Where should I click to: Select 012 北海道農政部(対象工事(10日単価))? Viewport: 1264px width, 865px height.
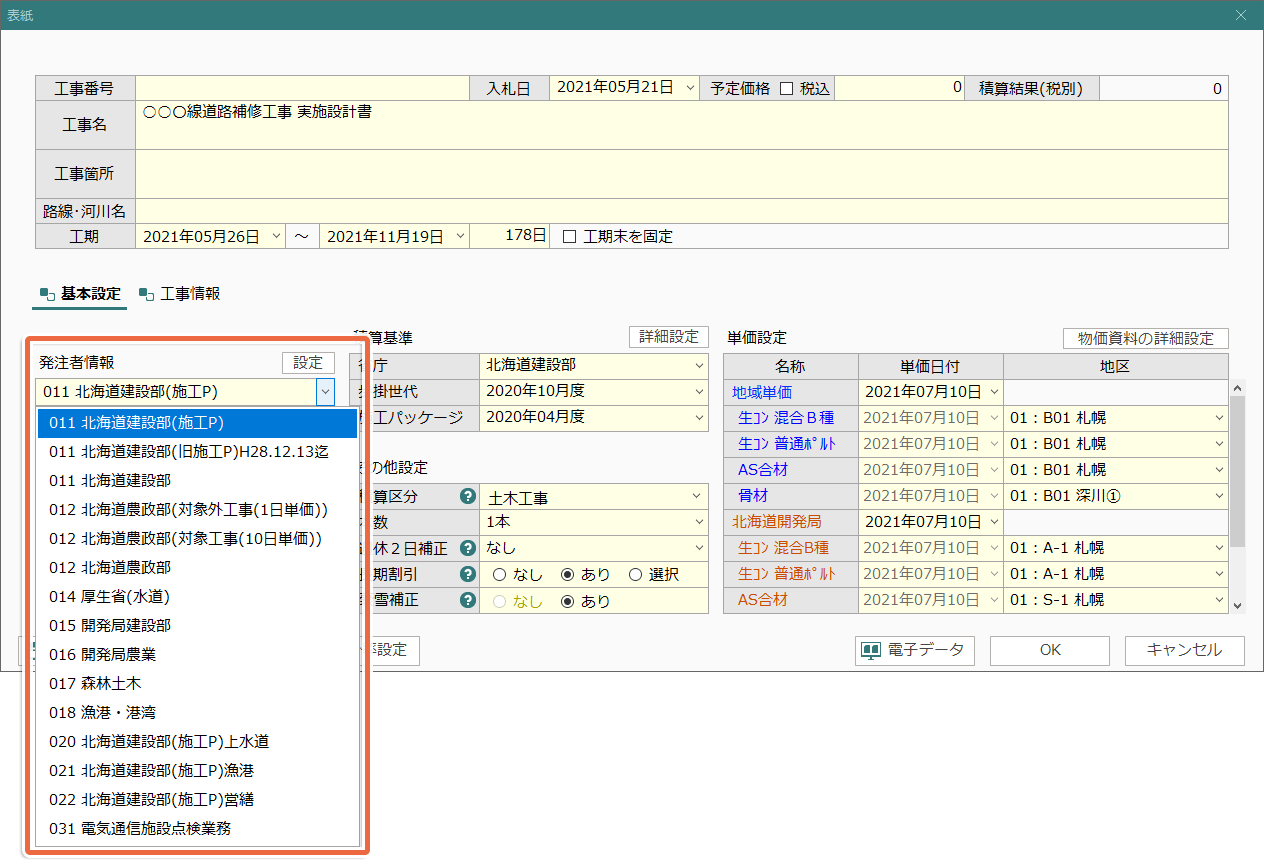tap(198, 539)
